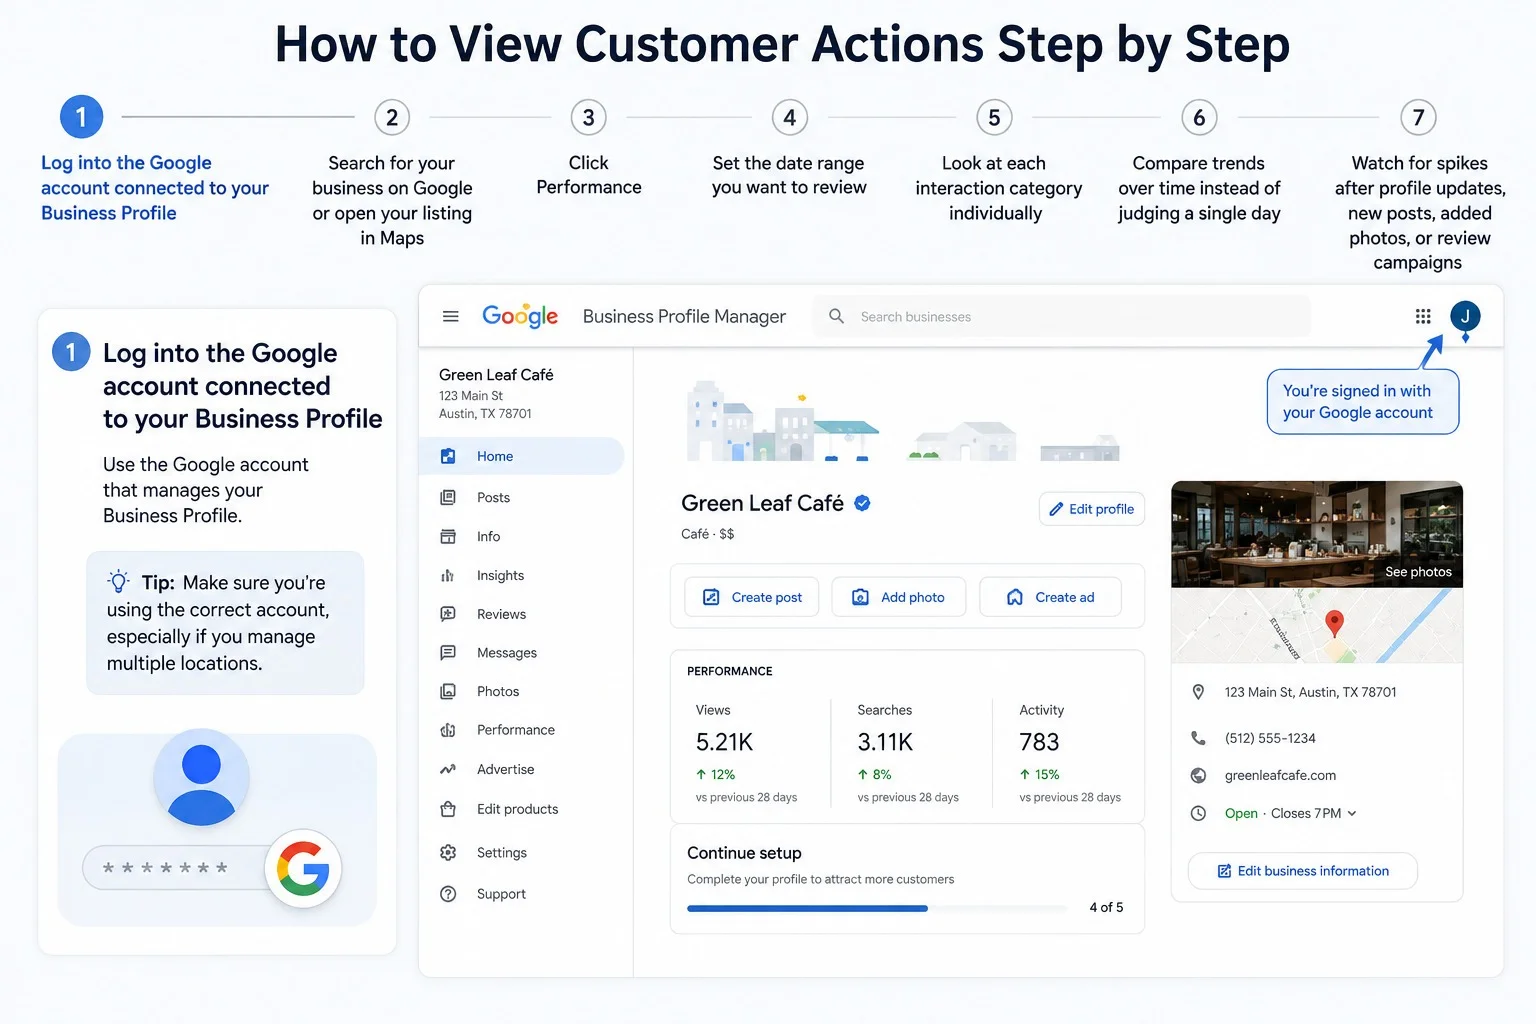Click the Add photo button
This screenshot has width=1536, height=1024.
(898, 597)
